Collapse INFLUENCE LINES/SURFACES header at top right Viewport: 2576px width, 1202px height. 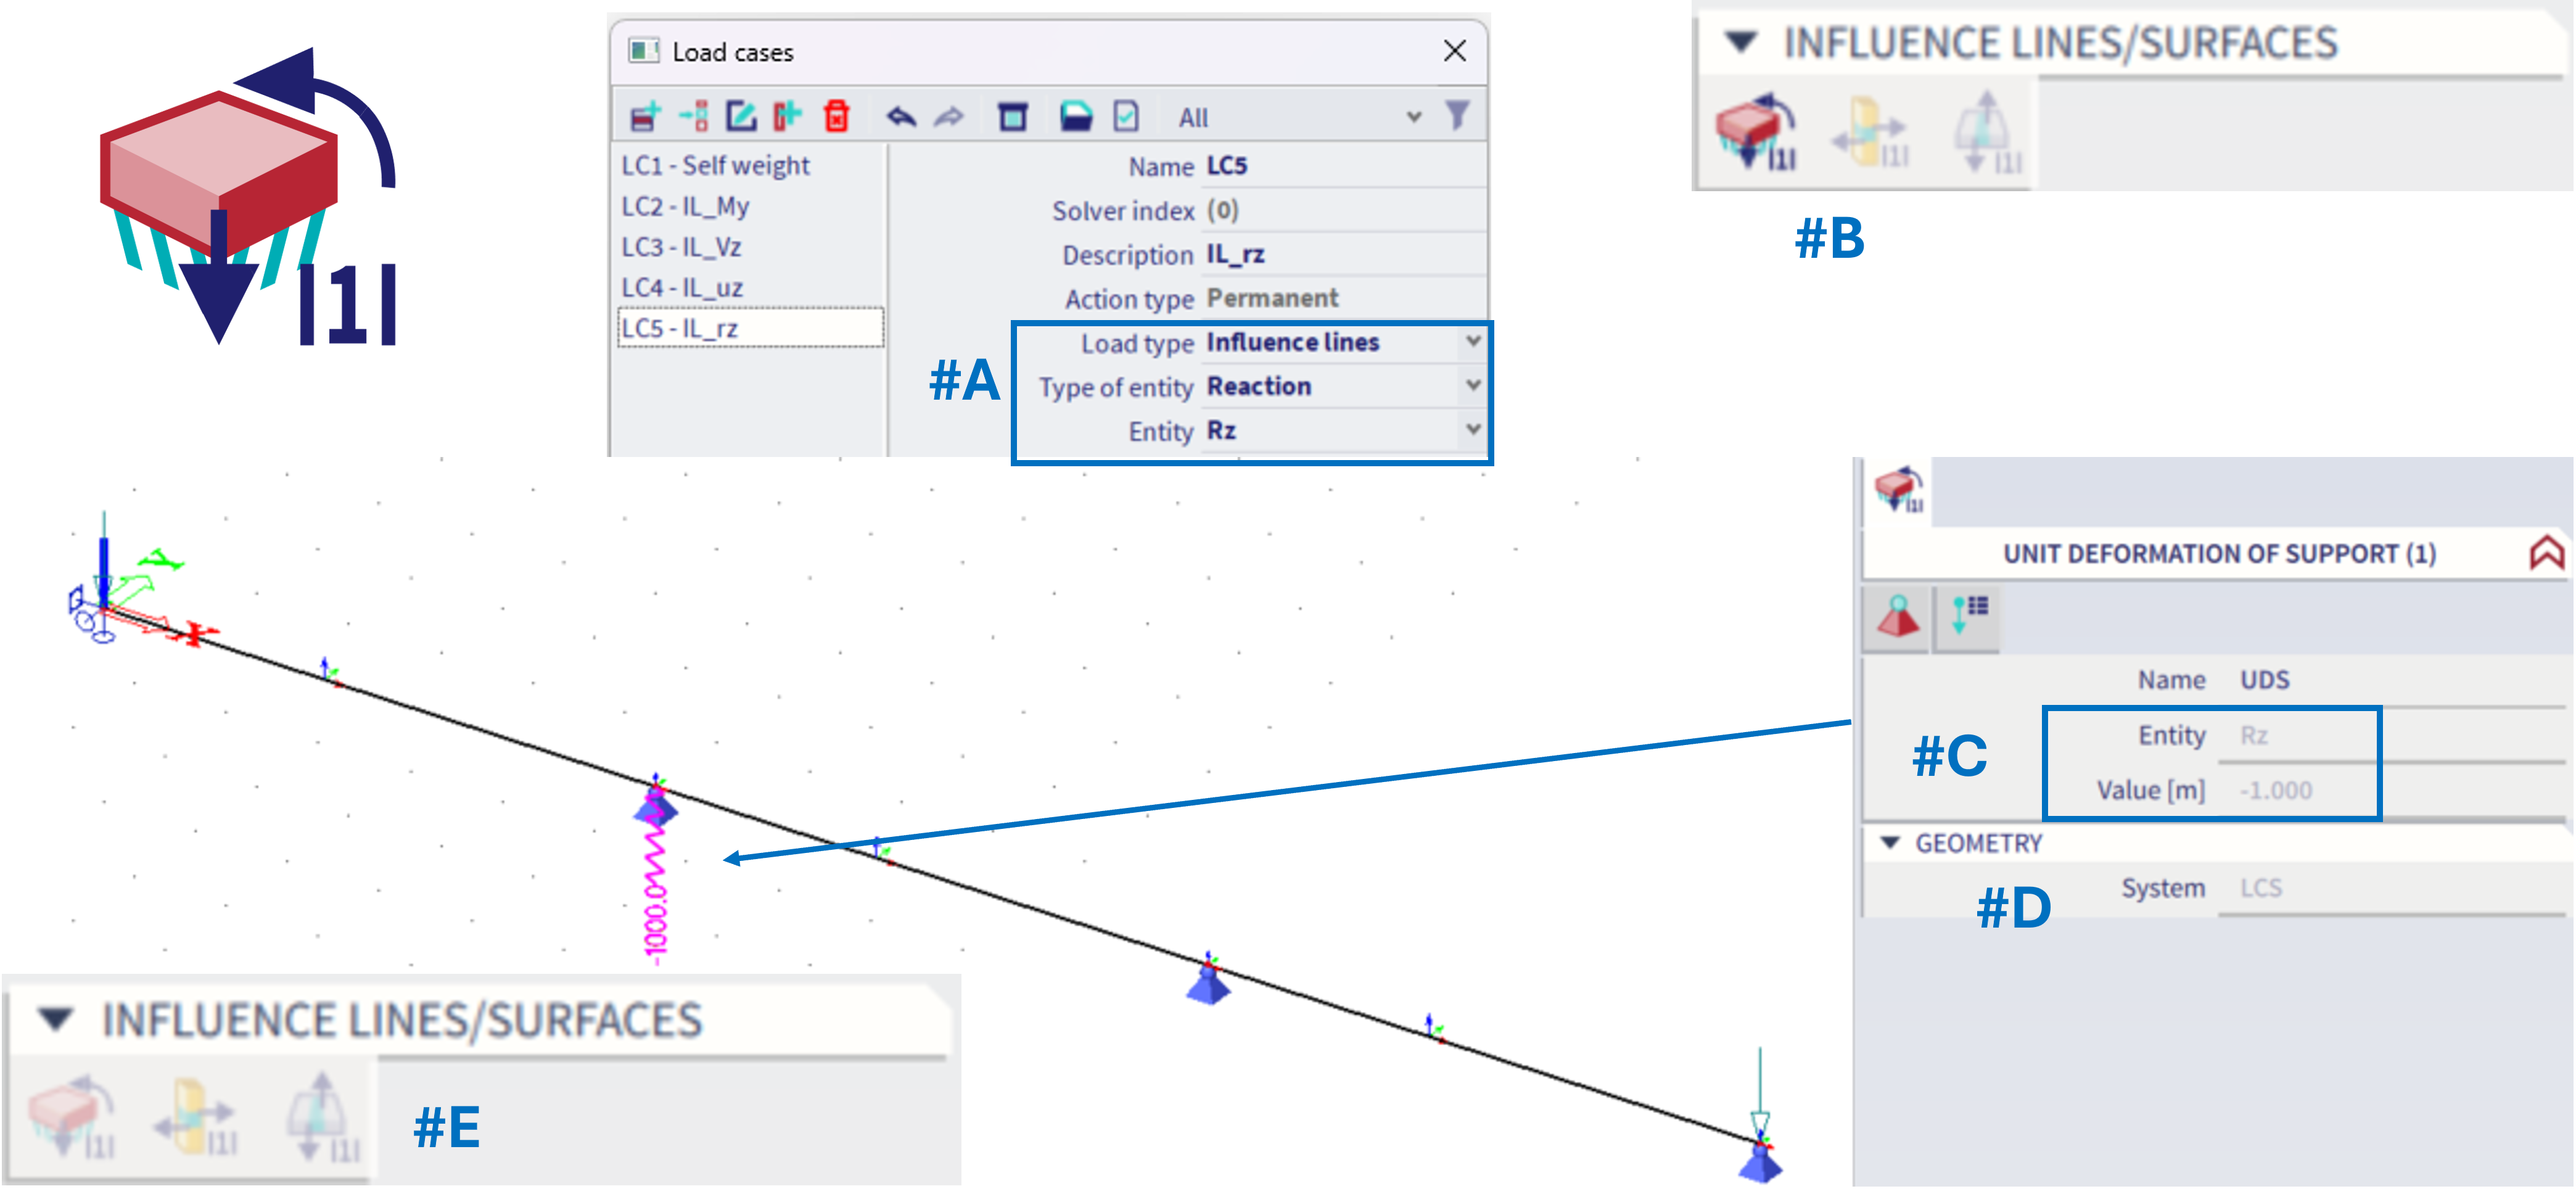tap(1741, 43)
